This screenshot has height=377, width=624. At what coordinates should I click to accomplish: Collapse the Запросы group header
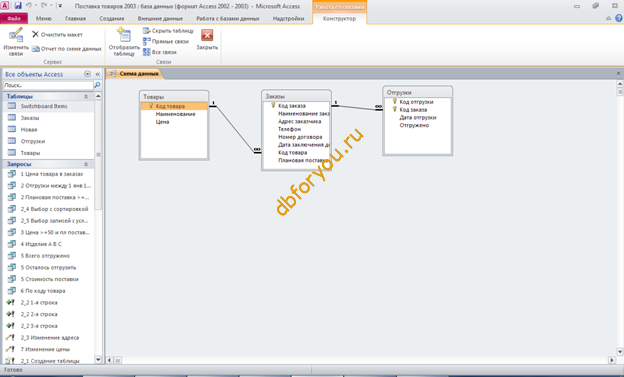[86, 164]
